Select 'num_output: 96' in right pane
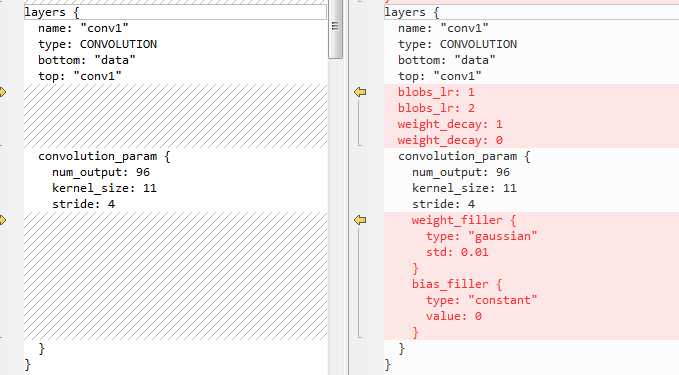Screen dimensions: 679x375 tap(461, 172)
